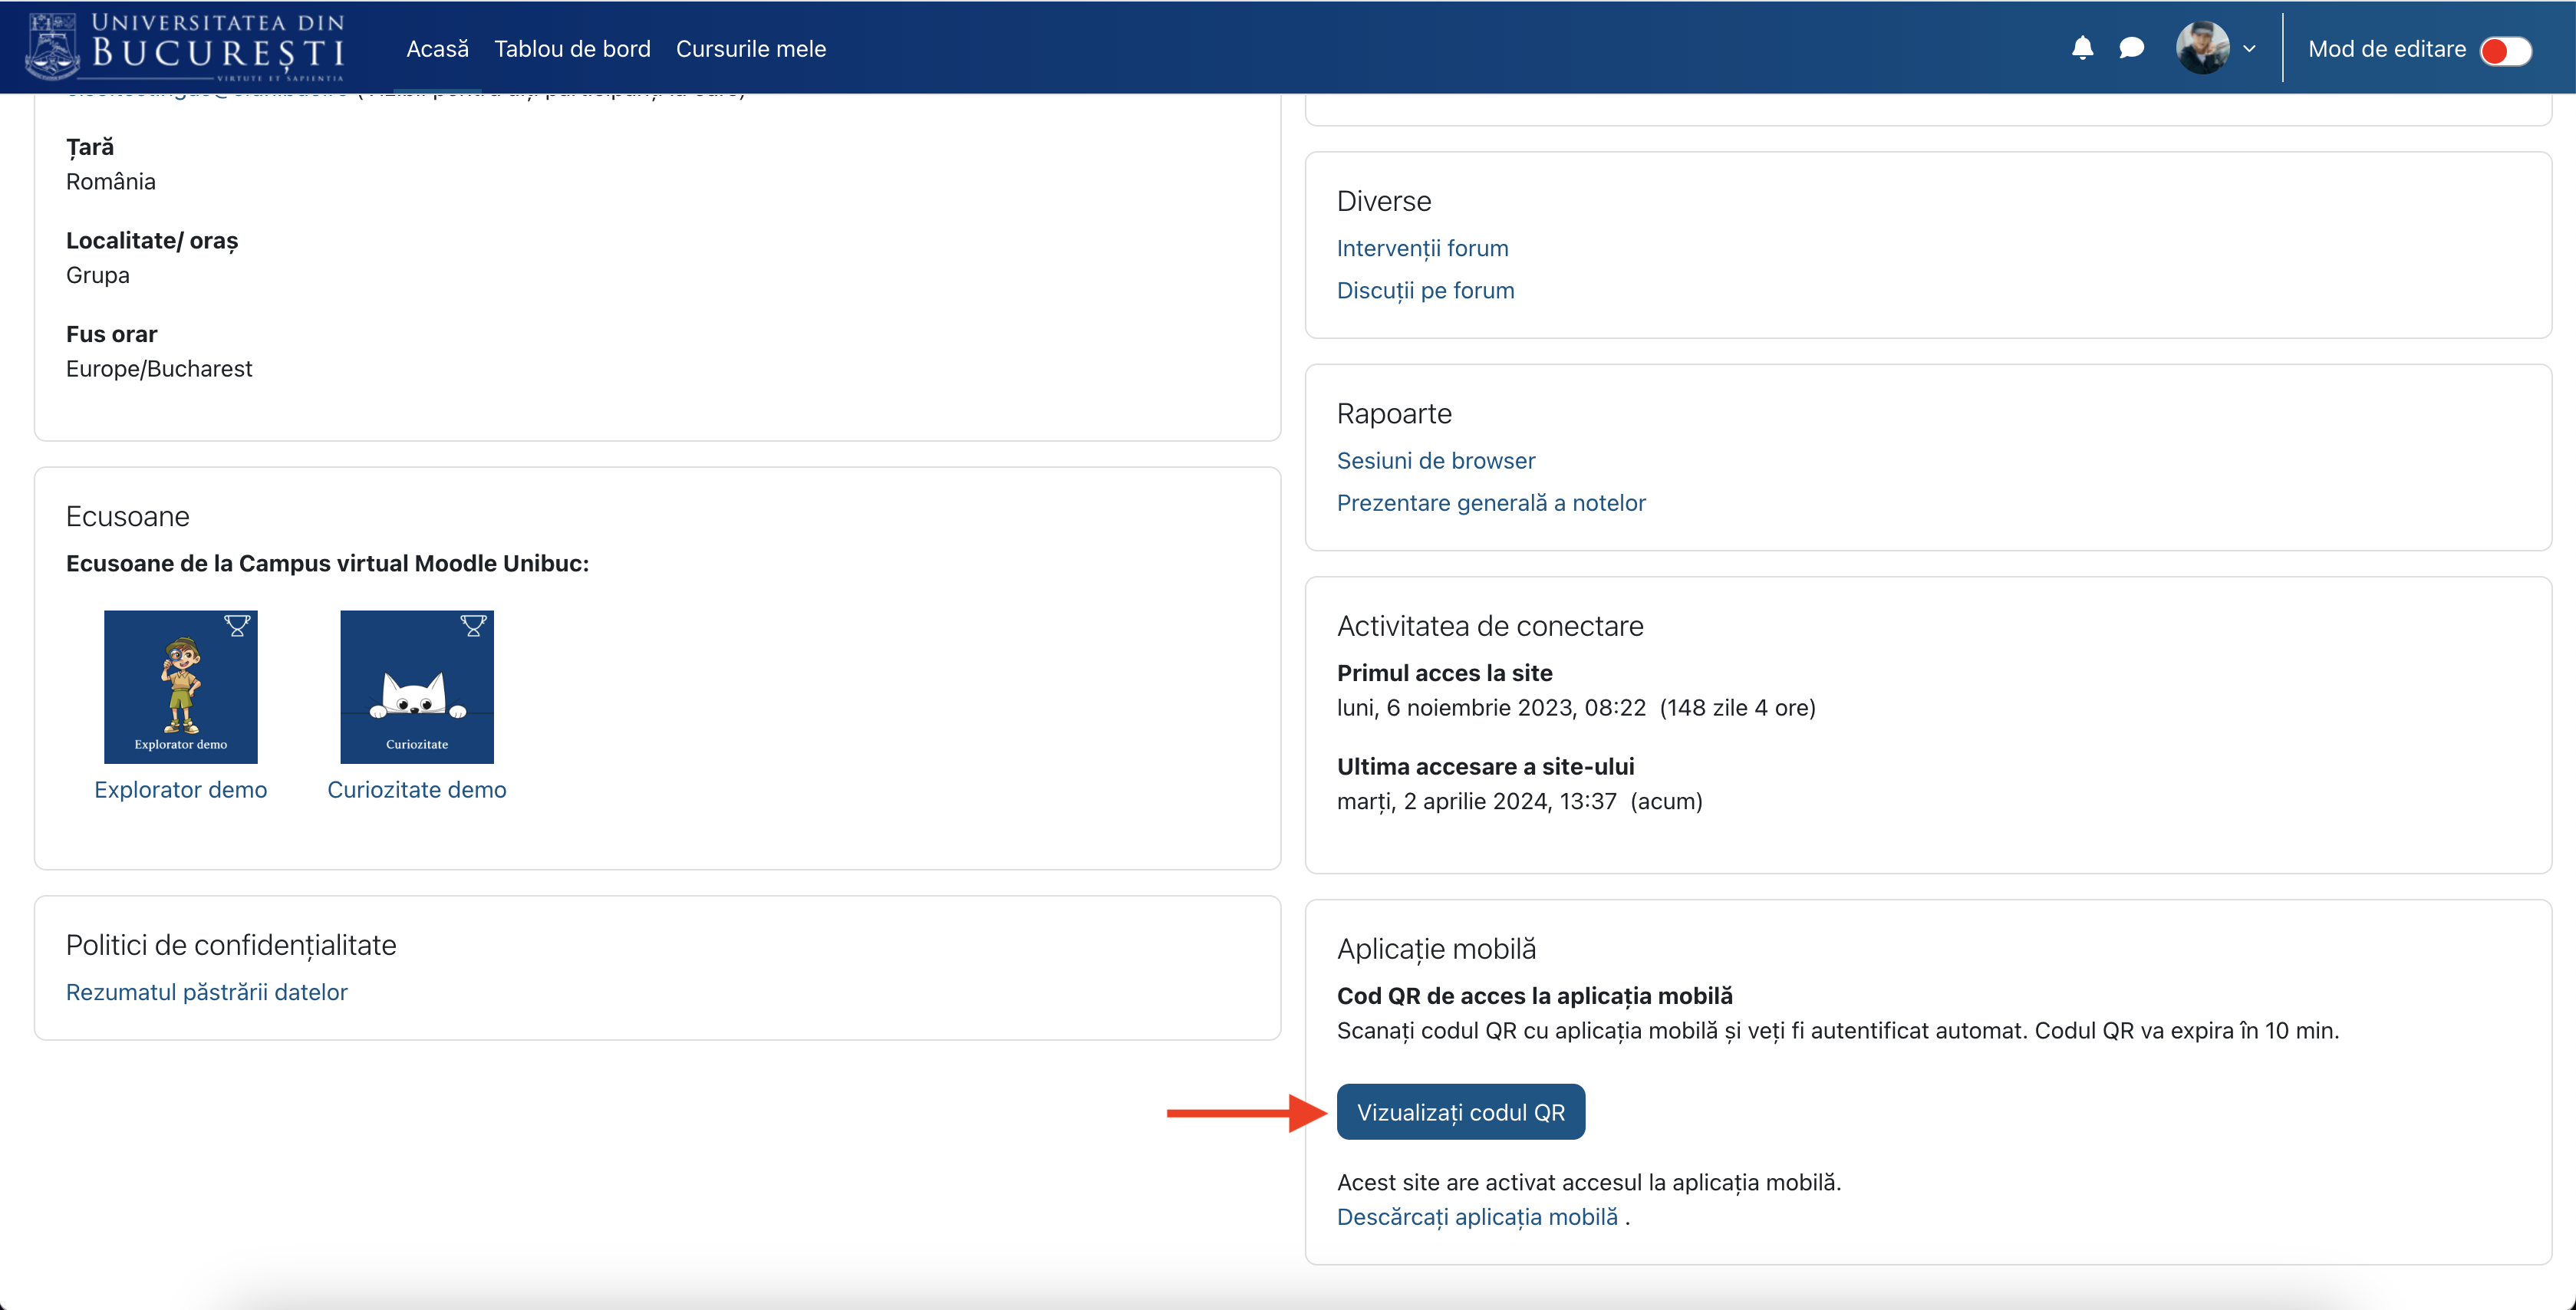Click the 'Localitate/ oraș' field label
The width and height of the screenshot is (2576, 1310).
coord(152,241)
